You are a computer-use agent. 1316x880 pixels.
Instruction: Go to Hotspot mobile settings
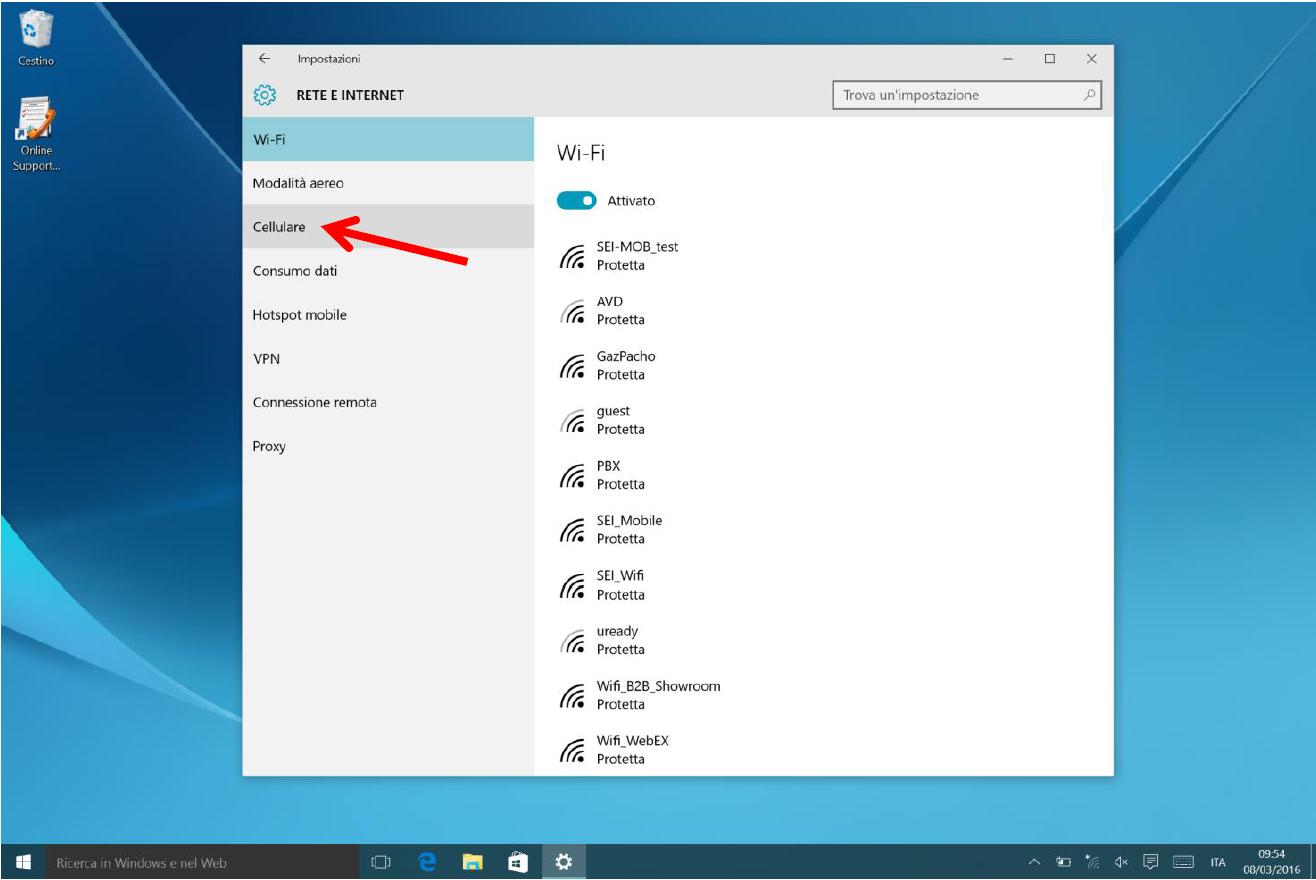tap(389, 315)
